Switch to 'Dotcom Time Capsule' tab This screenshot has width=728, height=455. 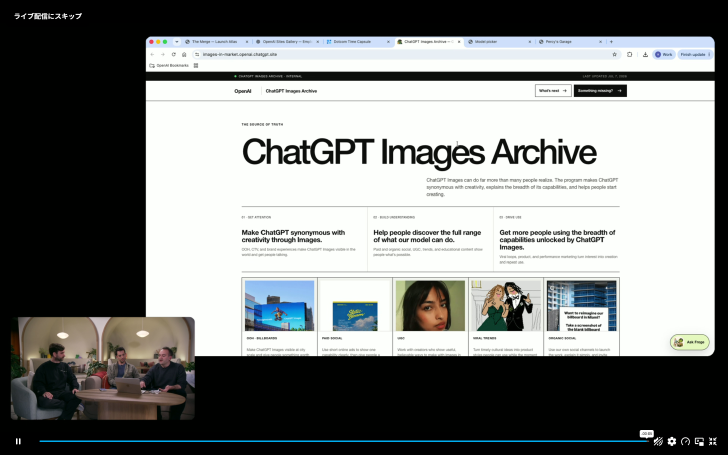click(x=356, y=42)
